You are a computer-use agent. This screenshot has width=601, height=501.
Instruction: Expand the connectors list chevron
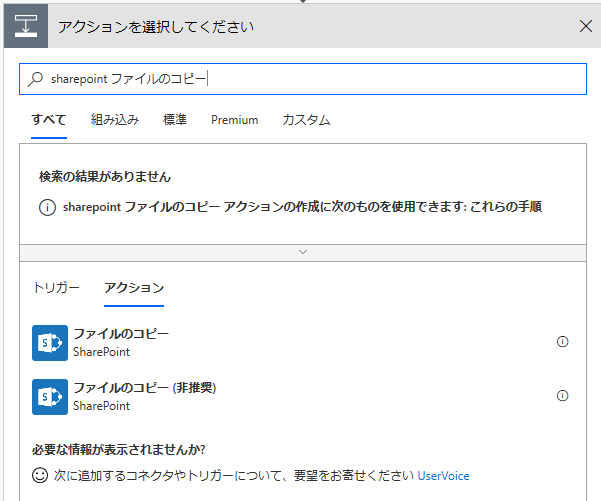click(x=303, y=252)
